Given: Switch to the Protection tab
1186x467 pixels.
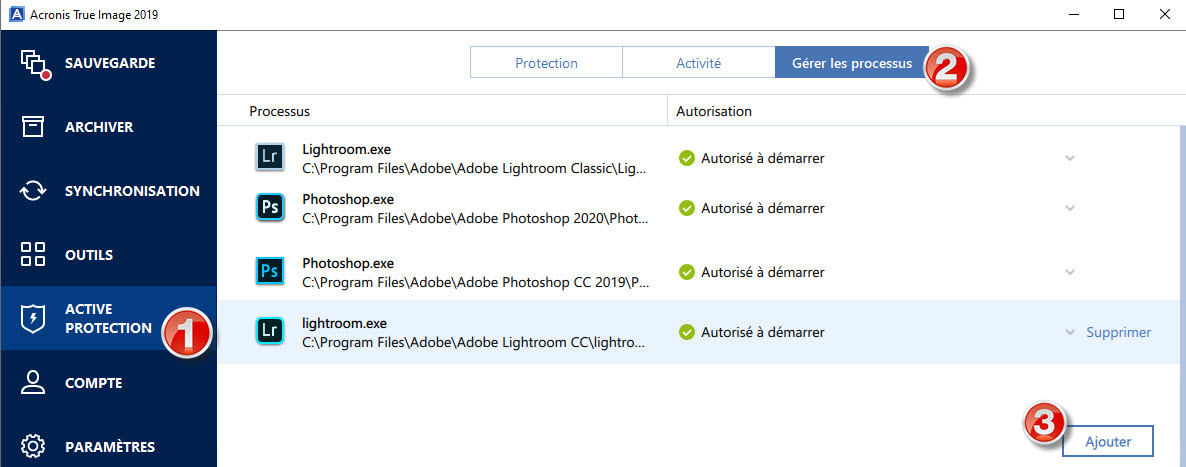Looking at the screenshot, I should pos(546,63).
